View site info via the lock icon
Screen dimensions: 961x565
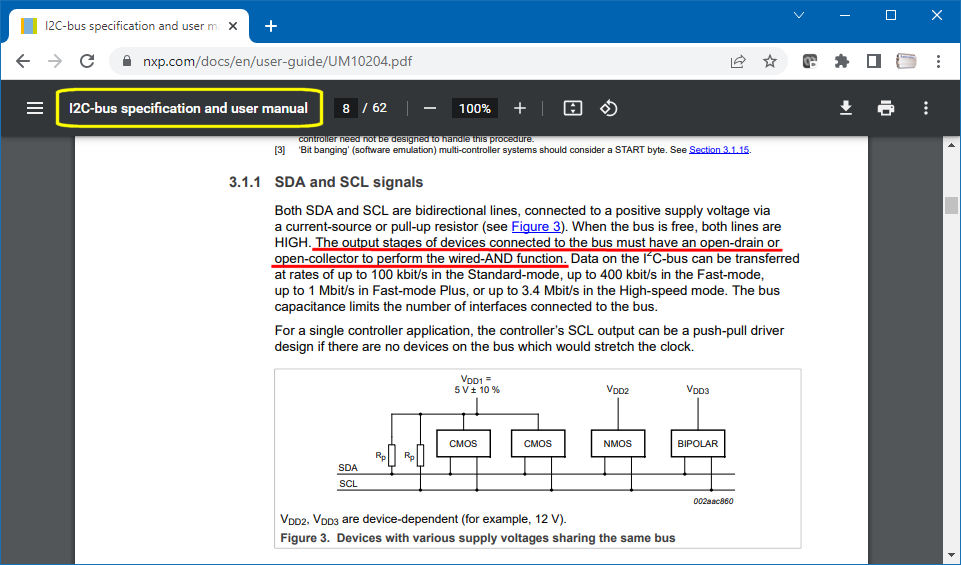click(127, 61)
